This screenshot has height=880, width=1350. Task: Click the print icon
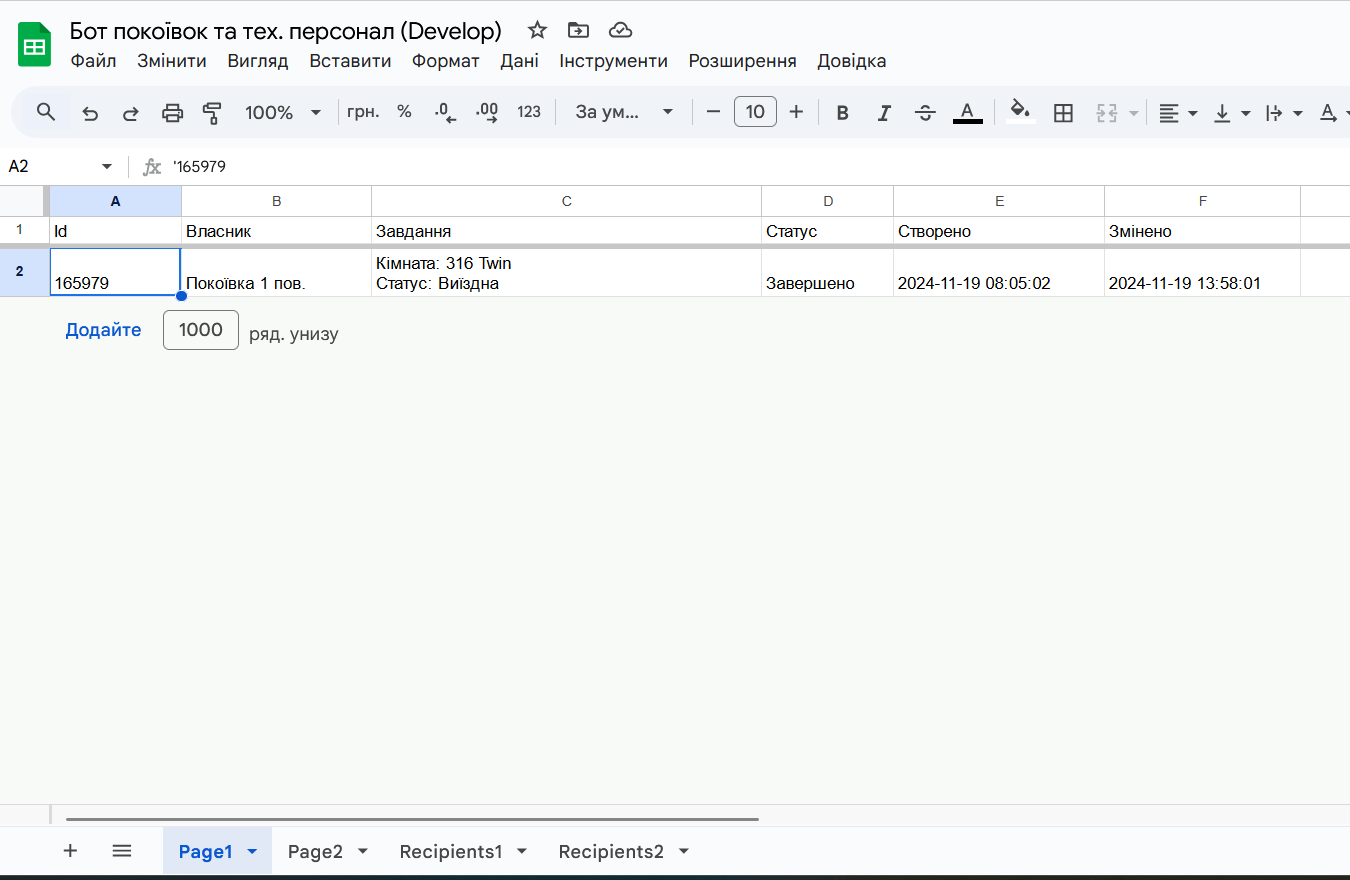[x=172, y=113]
